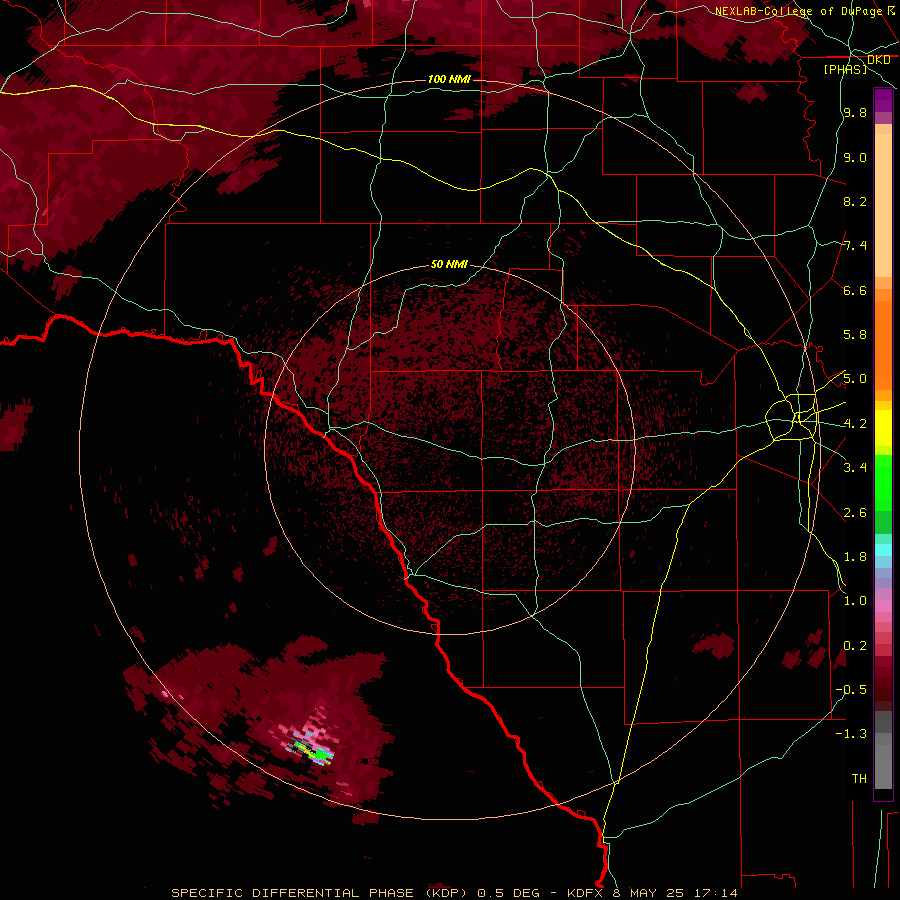Screen dimensions: 900x900
Task: Click the 1.8 legend value
Action: tap(855, 556)
